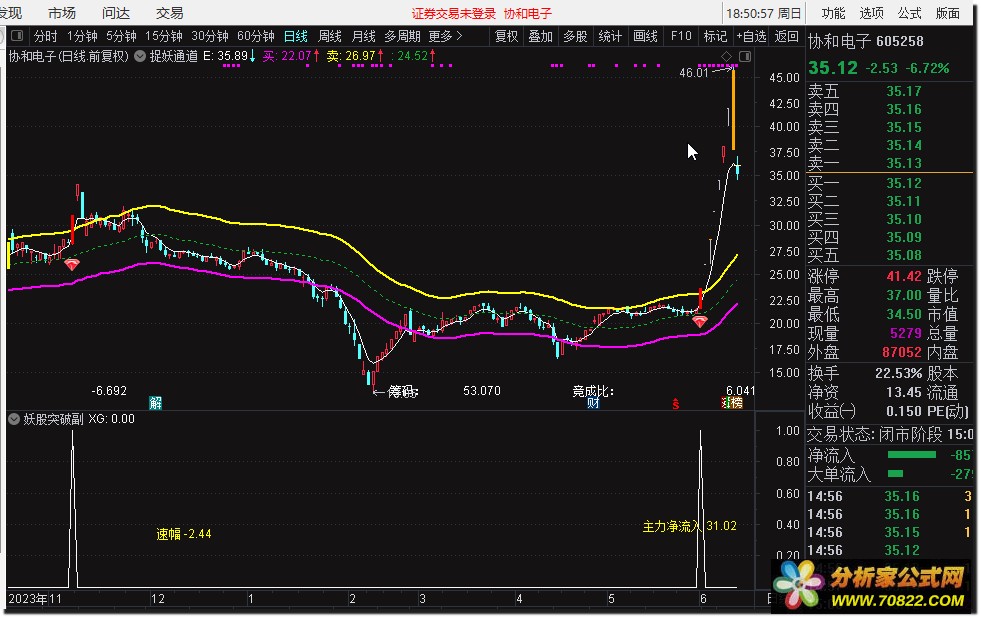Select the 15分钟 period

click(x=163, y=36)
